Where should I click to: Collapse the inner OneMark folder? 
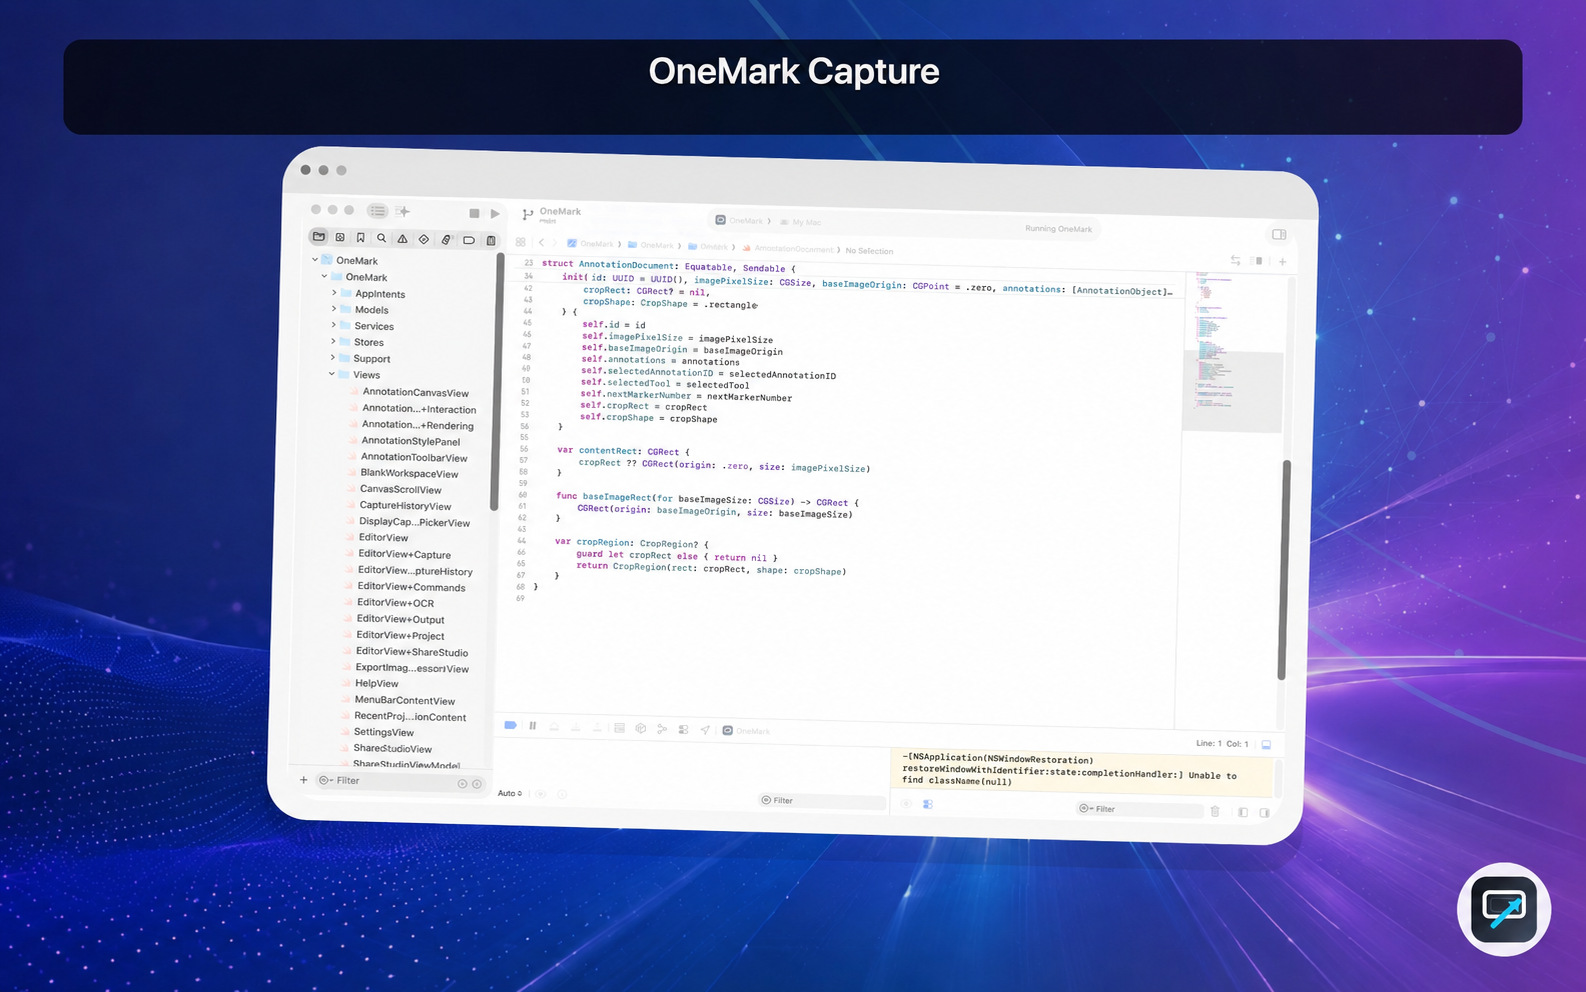(324, 276)
